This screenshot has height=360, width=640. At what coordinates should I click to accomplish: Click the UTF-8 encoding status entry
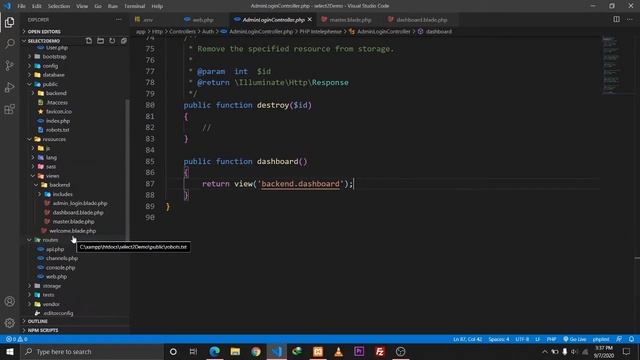(522, 339)
